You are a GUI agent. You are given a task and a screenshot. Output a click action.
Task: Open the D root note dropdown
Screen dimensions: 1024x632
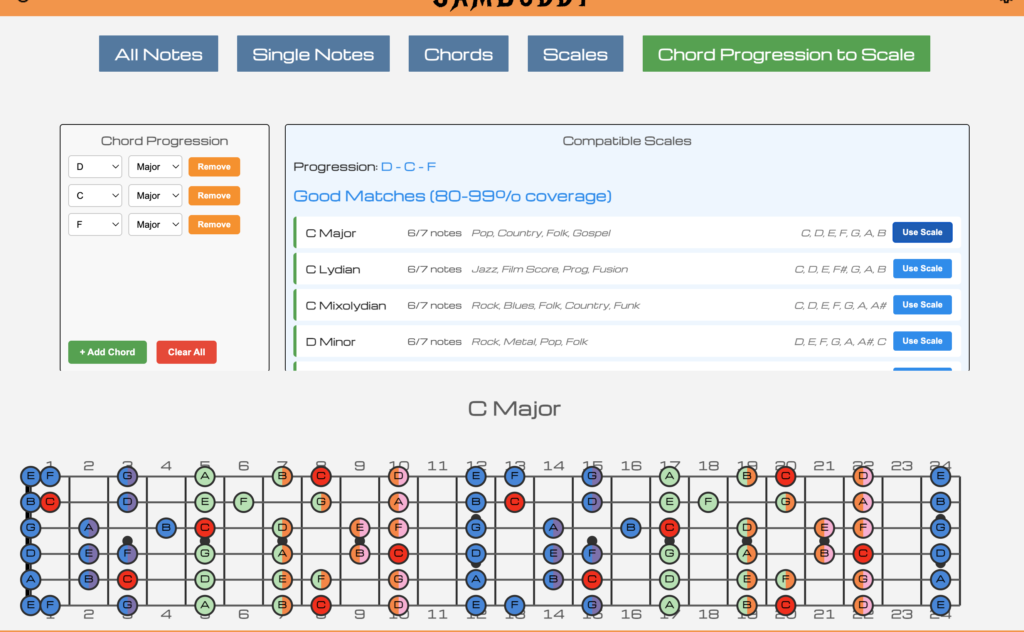click(x=95, y=166)
